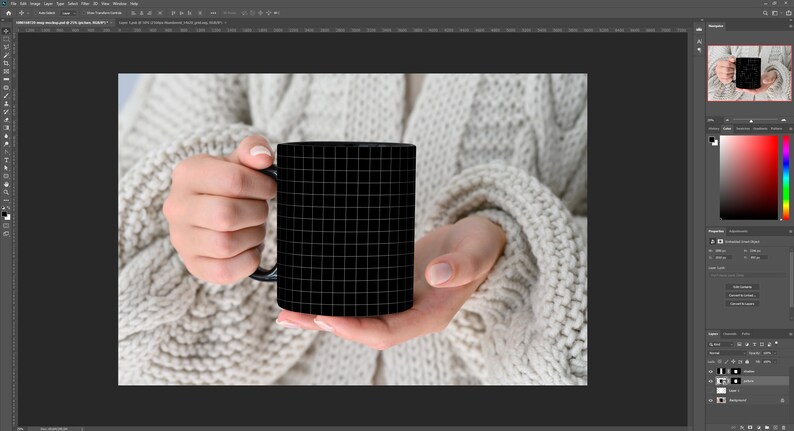
Task: Show the hidden Layer 1
Action: [x=710, y=391]
